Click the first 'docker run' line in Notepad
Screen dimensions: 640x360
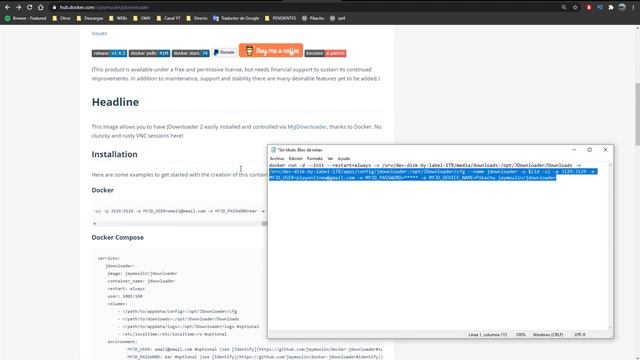[424, 165]
